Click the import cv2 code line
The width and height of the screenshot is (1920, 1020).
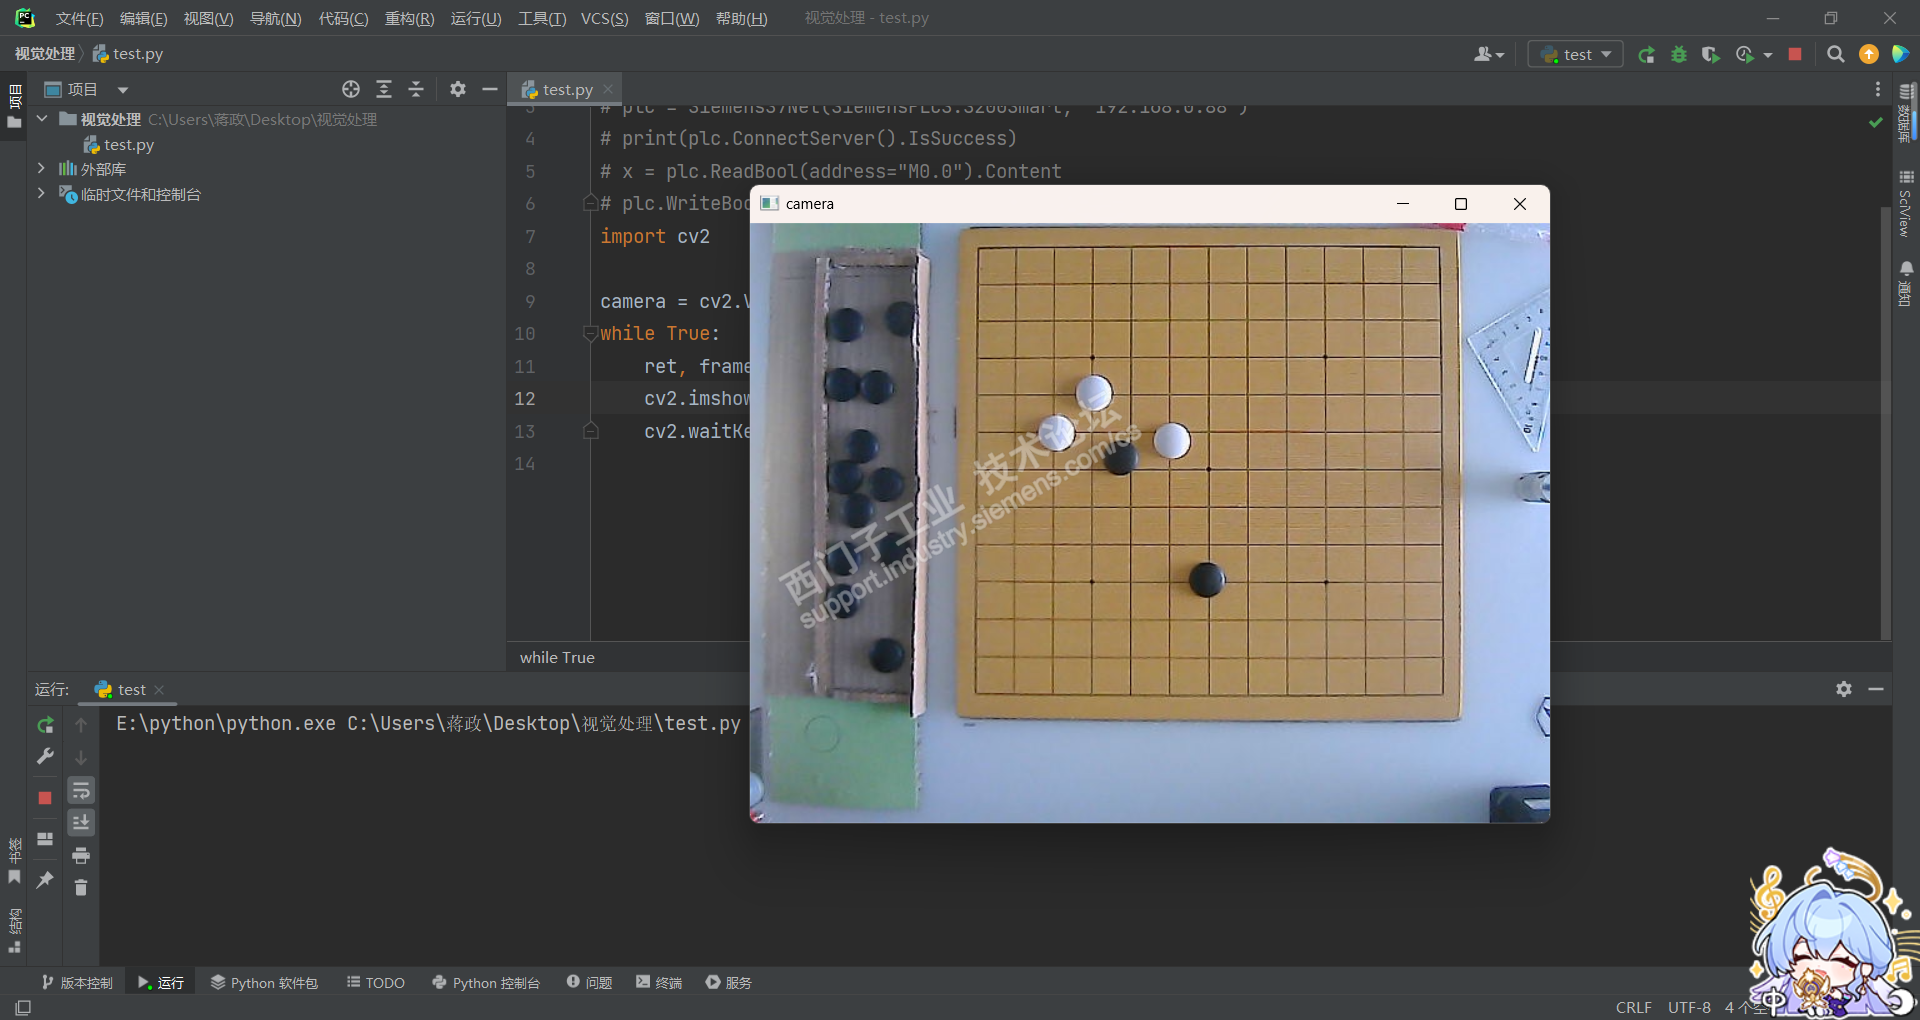click(x=655, y=236)
